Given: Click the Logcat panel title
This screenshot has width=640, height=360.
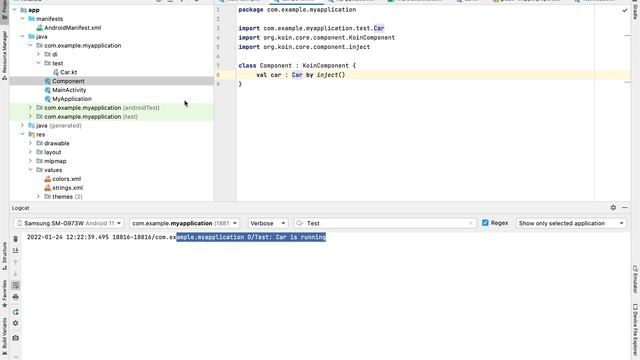Looking at the screenshot, I should [20, 208].
